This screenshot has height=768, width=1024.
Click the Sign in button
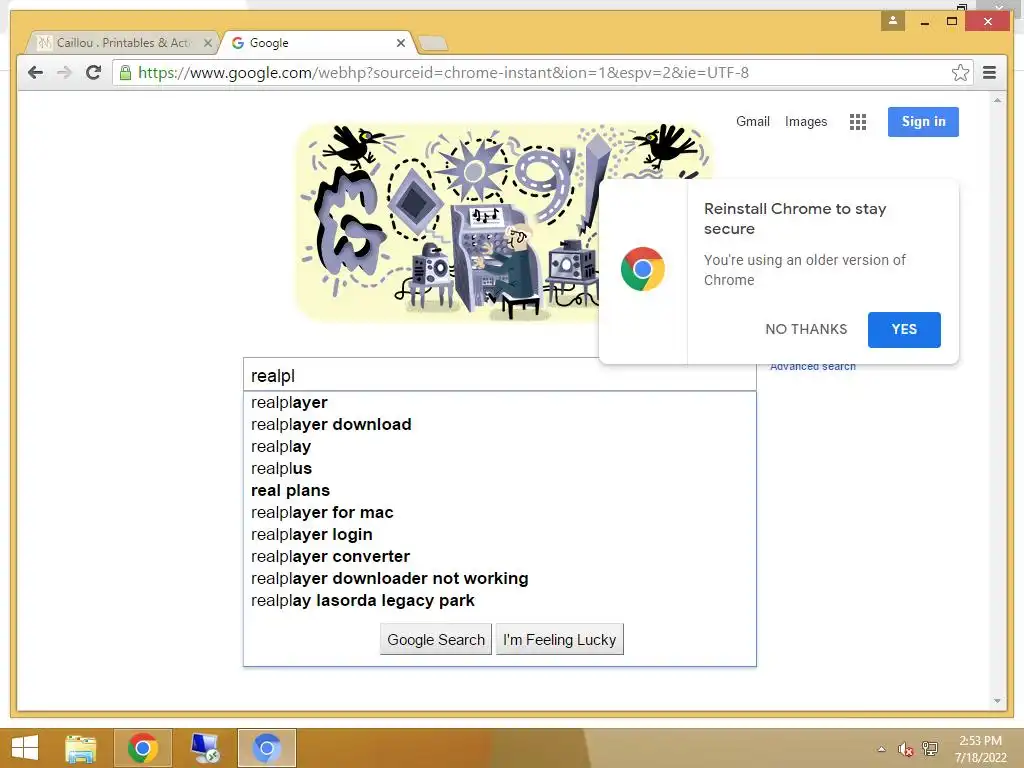(x=923, y=121)
